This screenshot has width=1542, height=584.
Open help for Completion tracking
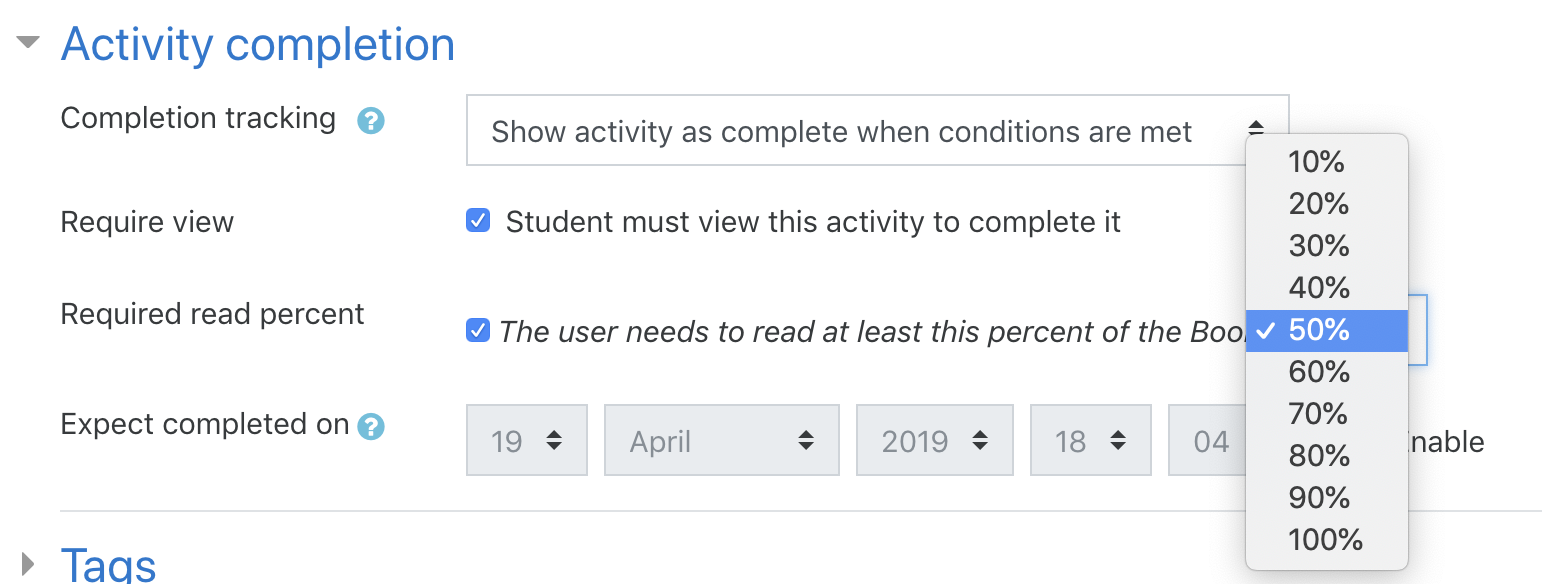(x=371, y=121)
